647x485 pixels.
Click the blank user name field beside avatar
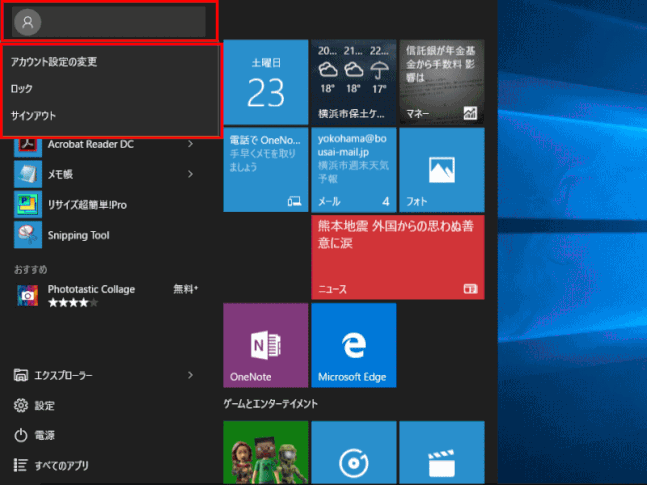(x=124, y=21)
